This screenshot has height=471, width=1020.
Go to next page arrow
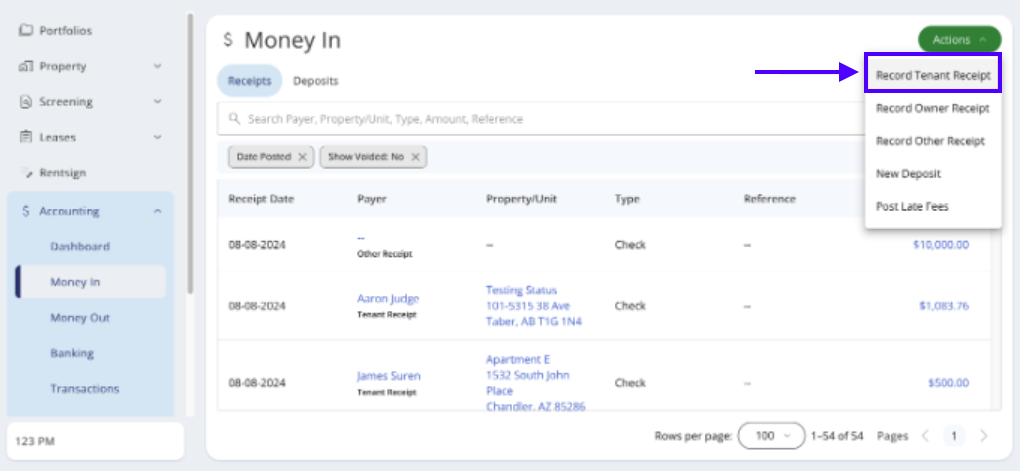point(984,436)
